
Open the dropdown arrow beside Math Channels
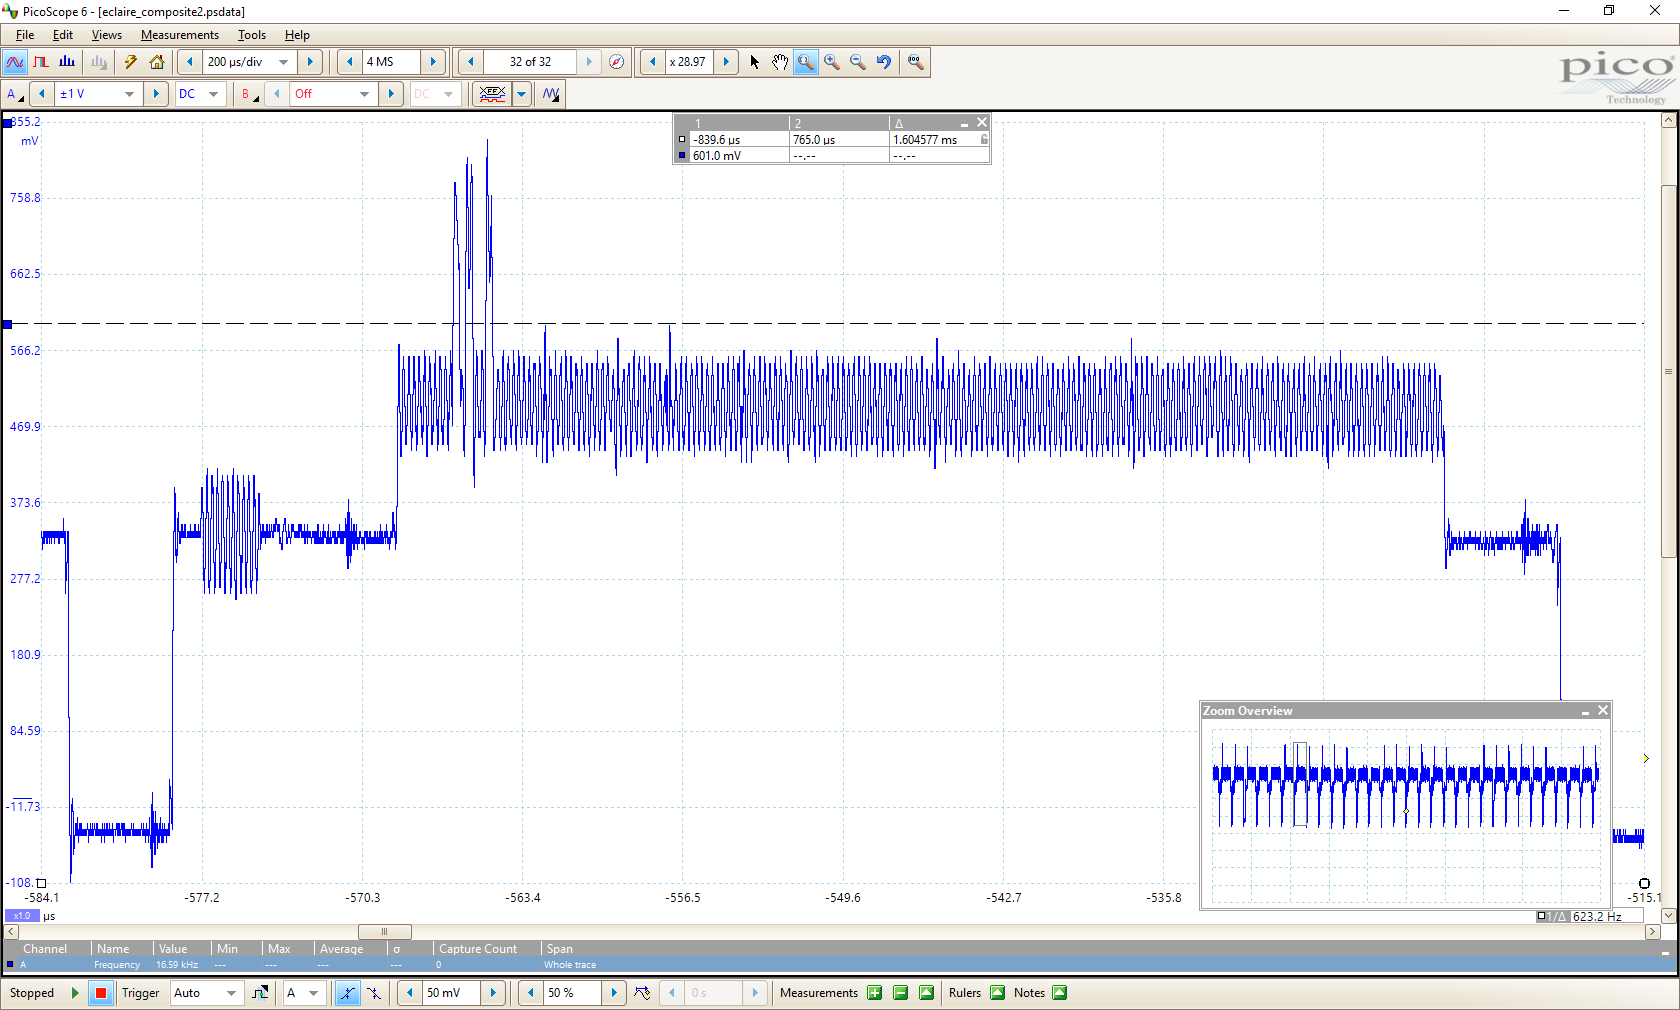[x=521, y=94]
